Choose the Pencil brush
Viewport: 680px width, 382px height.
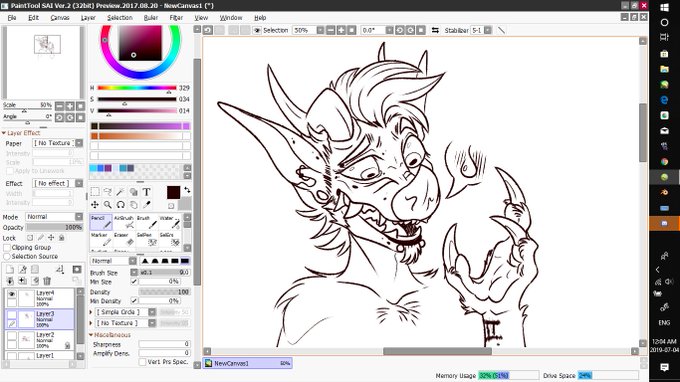tap(101, 222)
